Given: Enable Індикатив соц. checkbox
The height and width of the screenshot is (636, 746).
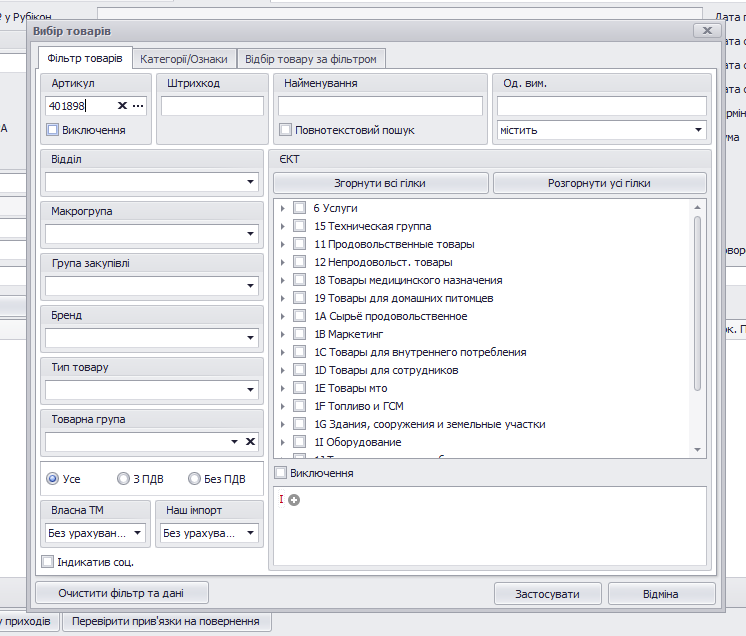Looking at the screenshot, I should click(x=47, y=561).
